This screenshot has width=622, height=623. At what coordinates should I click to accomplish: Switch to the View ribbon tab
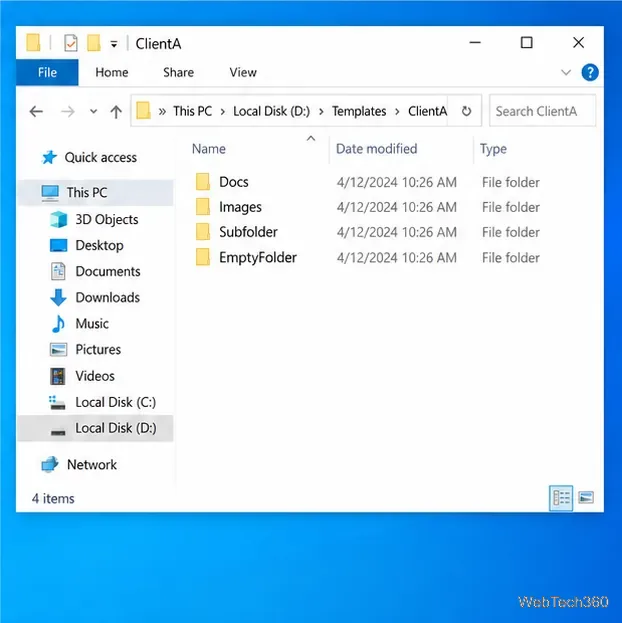click(x=243, y=72)
